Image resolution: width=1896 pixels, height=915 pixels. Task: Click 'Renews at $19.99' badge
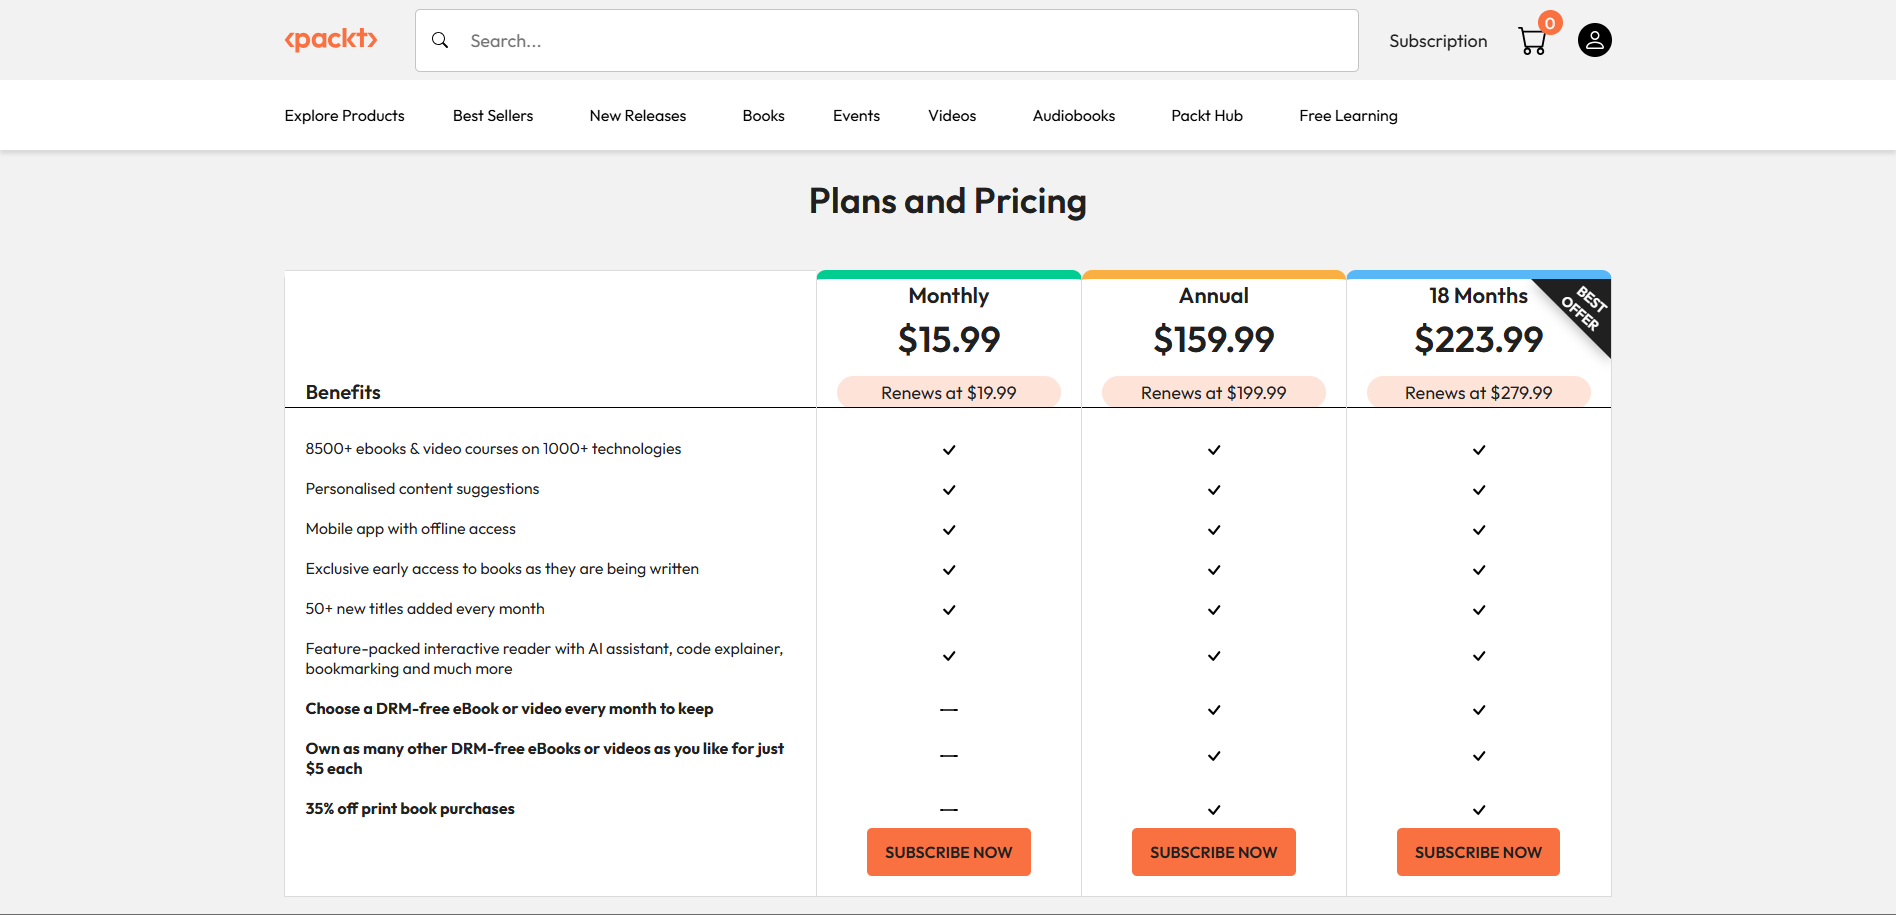[949, 393]
